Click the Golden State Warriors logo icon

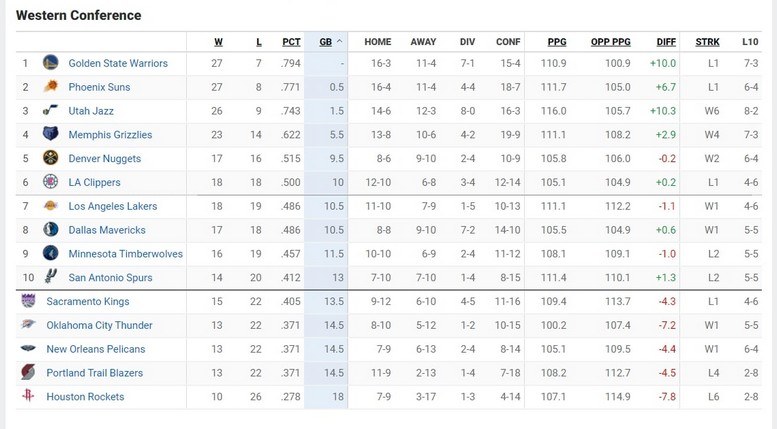(50, 63)
